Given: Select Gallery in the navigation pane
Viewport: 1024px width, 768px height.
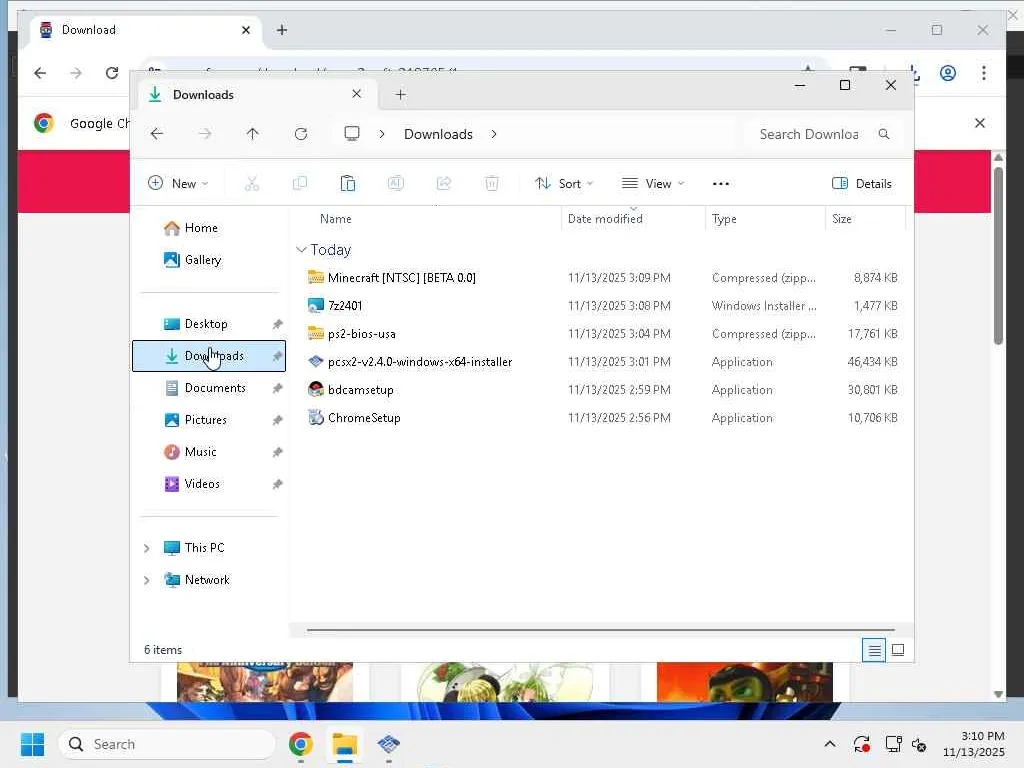Looking at the screenshot, I should click(x=209, y=260).
